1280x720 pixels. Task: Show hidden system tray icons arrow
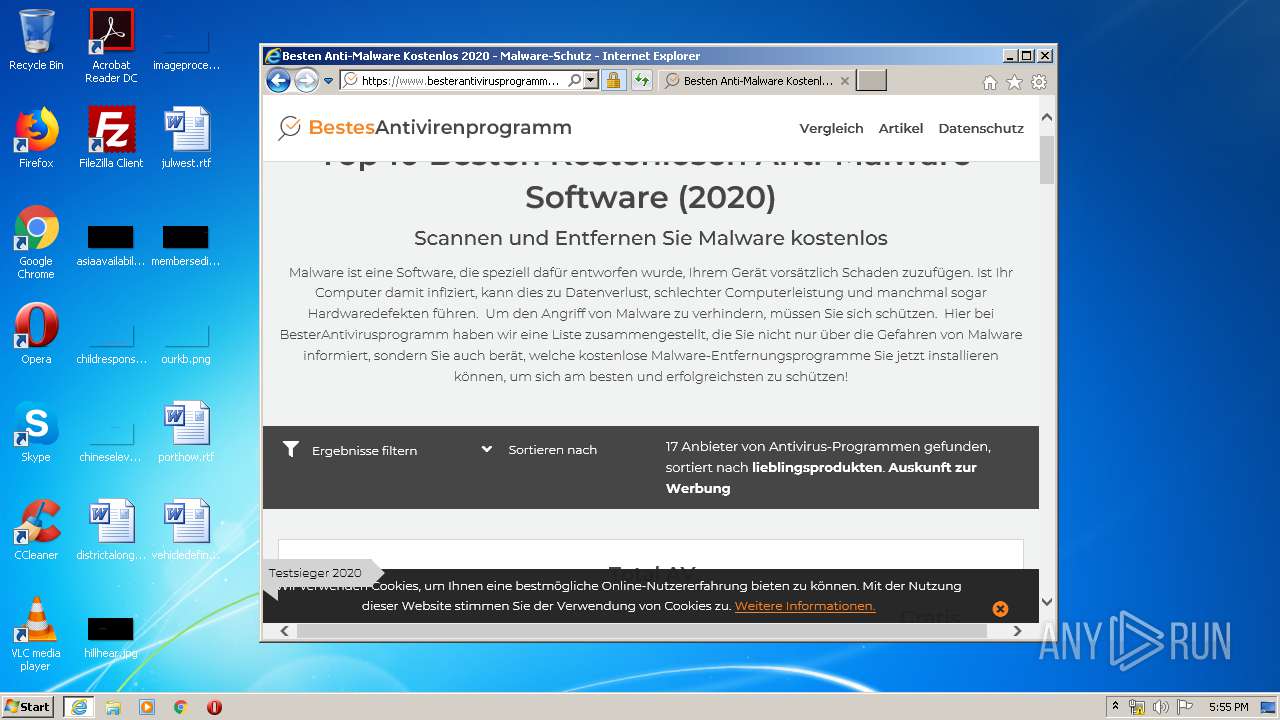(x=1115, y=707)
